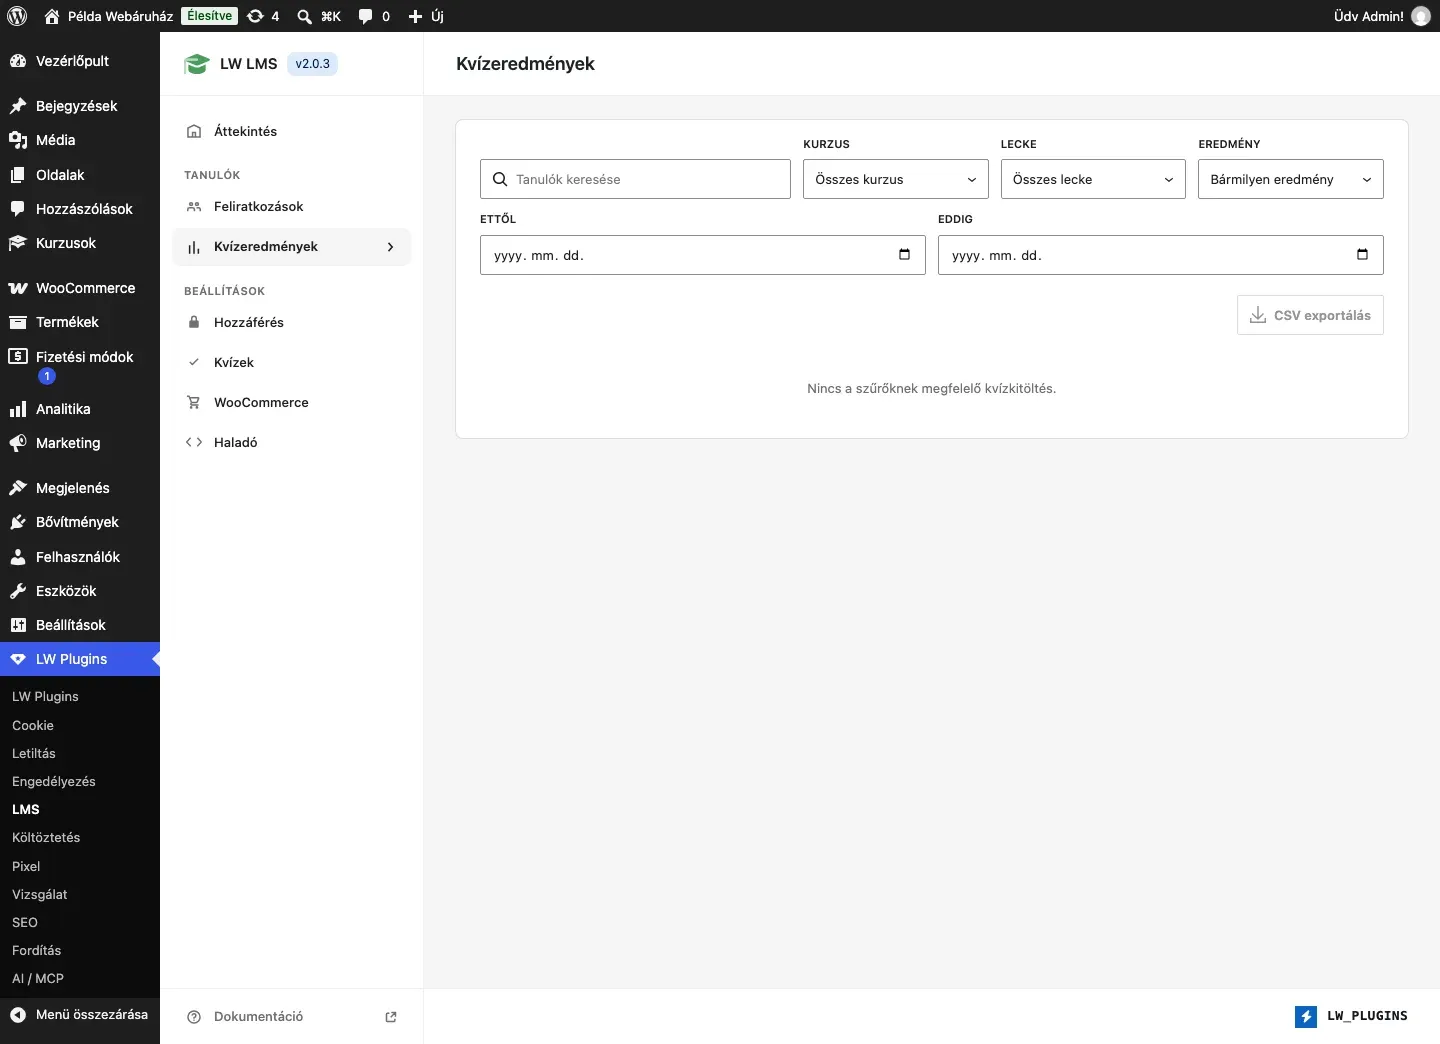Open Kvízek settings

[292, 362]
